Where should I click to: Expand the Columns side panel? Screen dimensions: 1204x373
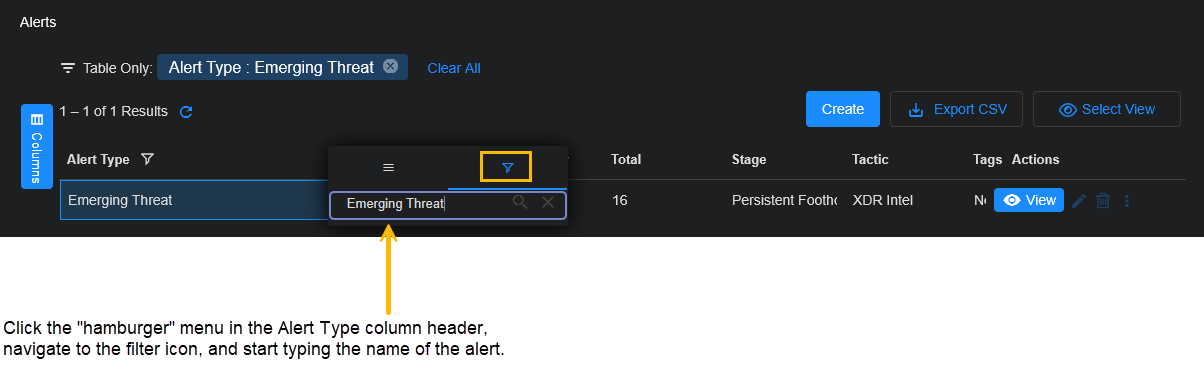click(x=37, y=146)
